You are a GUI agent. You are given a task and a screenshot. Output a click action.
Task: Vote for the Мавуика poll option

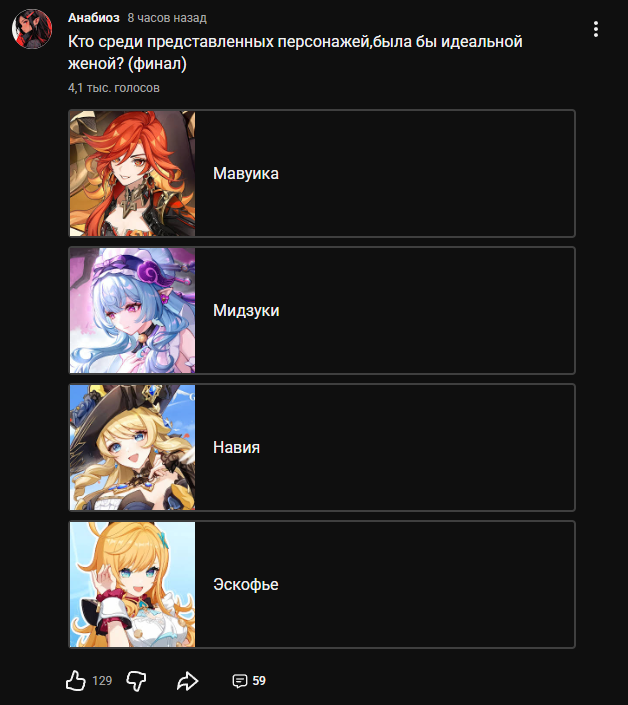point(322,174)
